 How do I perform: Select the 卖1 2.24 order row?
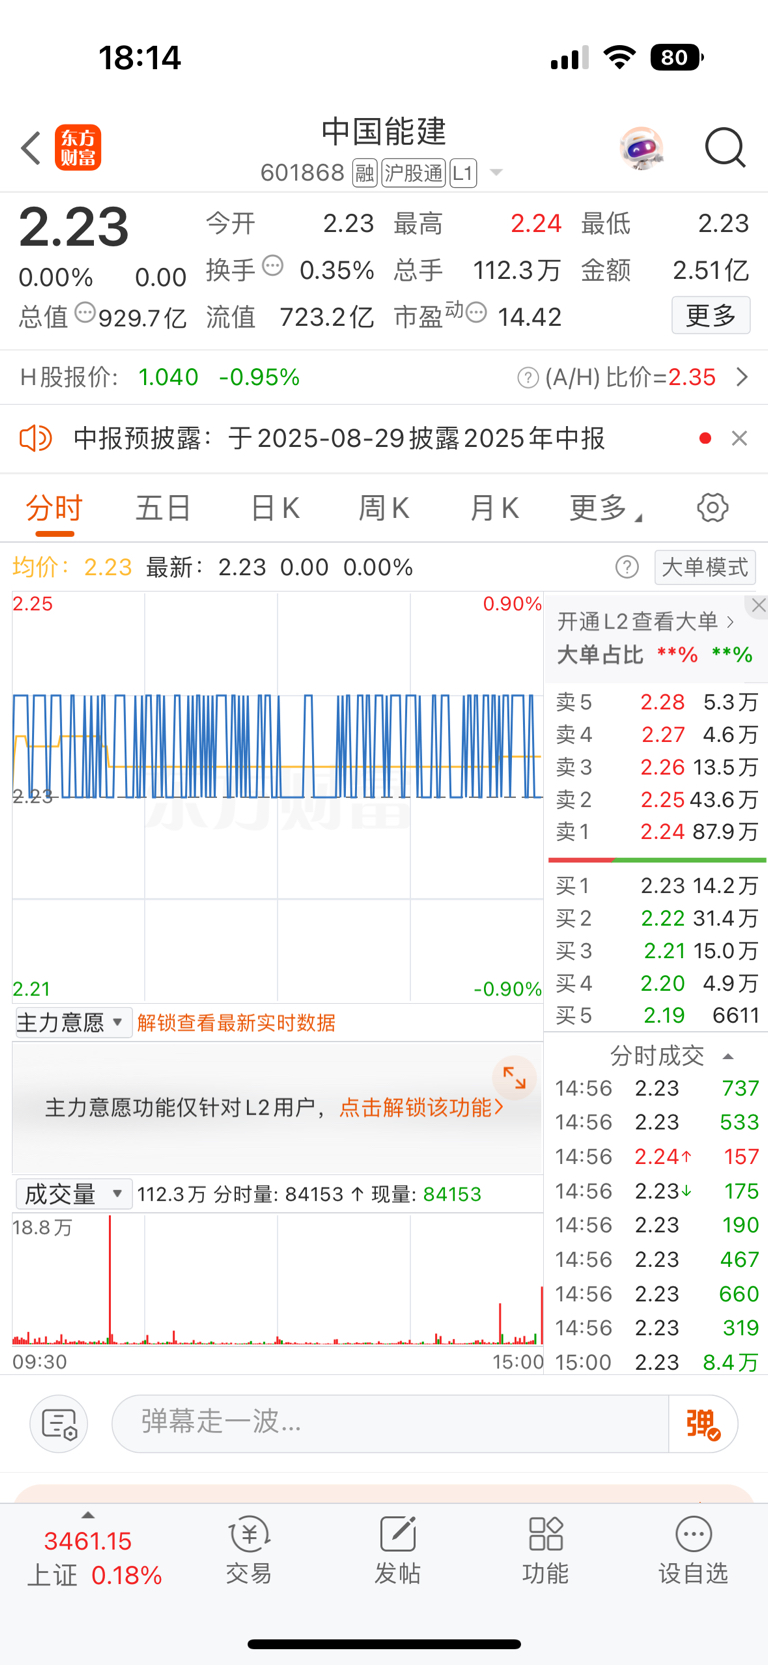tap(657, 832)
